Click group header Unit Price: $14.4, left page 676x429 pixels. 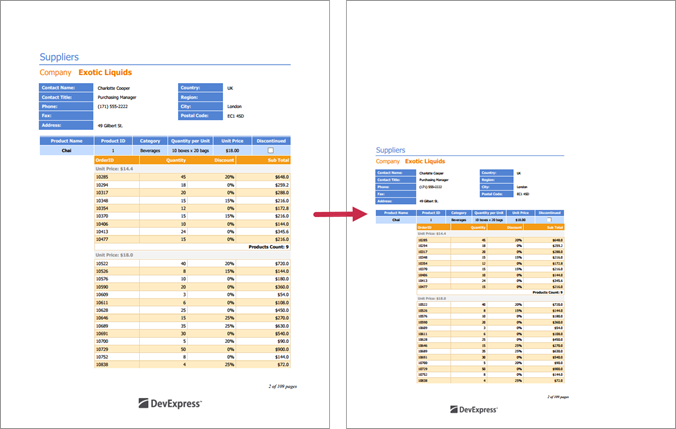click(114, 169)
